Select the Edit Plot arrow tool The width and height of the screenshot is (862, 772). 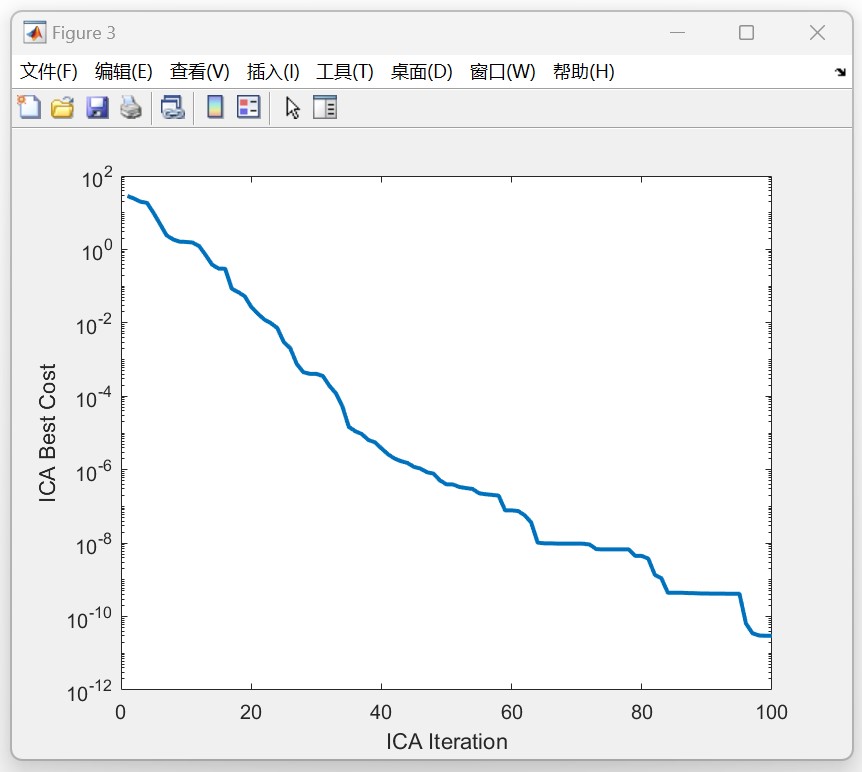click(292, 107)
